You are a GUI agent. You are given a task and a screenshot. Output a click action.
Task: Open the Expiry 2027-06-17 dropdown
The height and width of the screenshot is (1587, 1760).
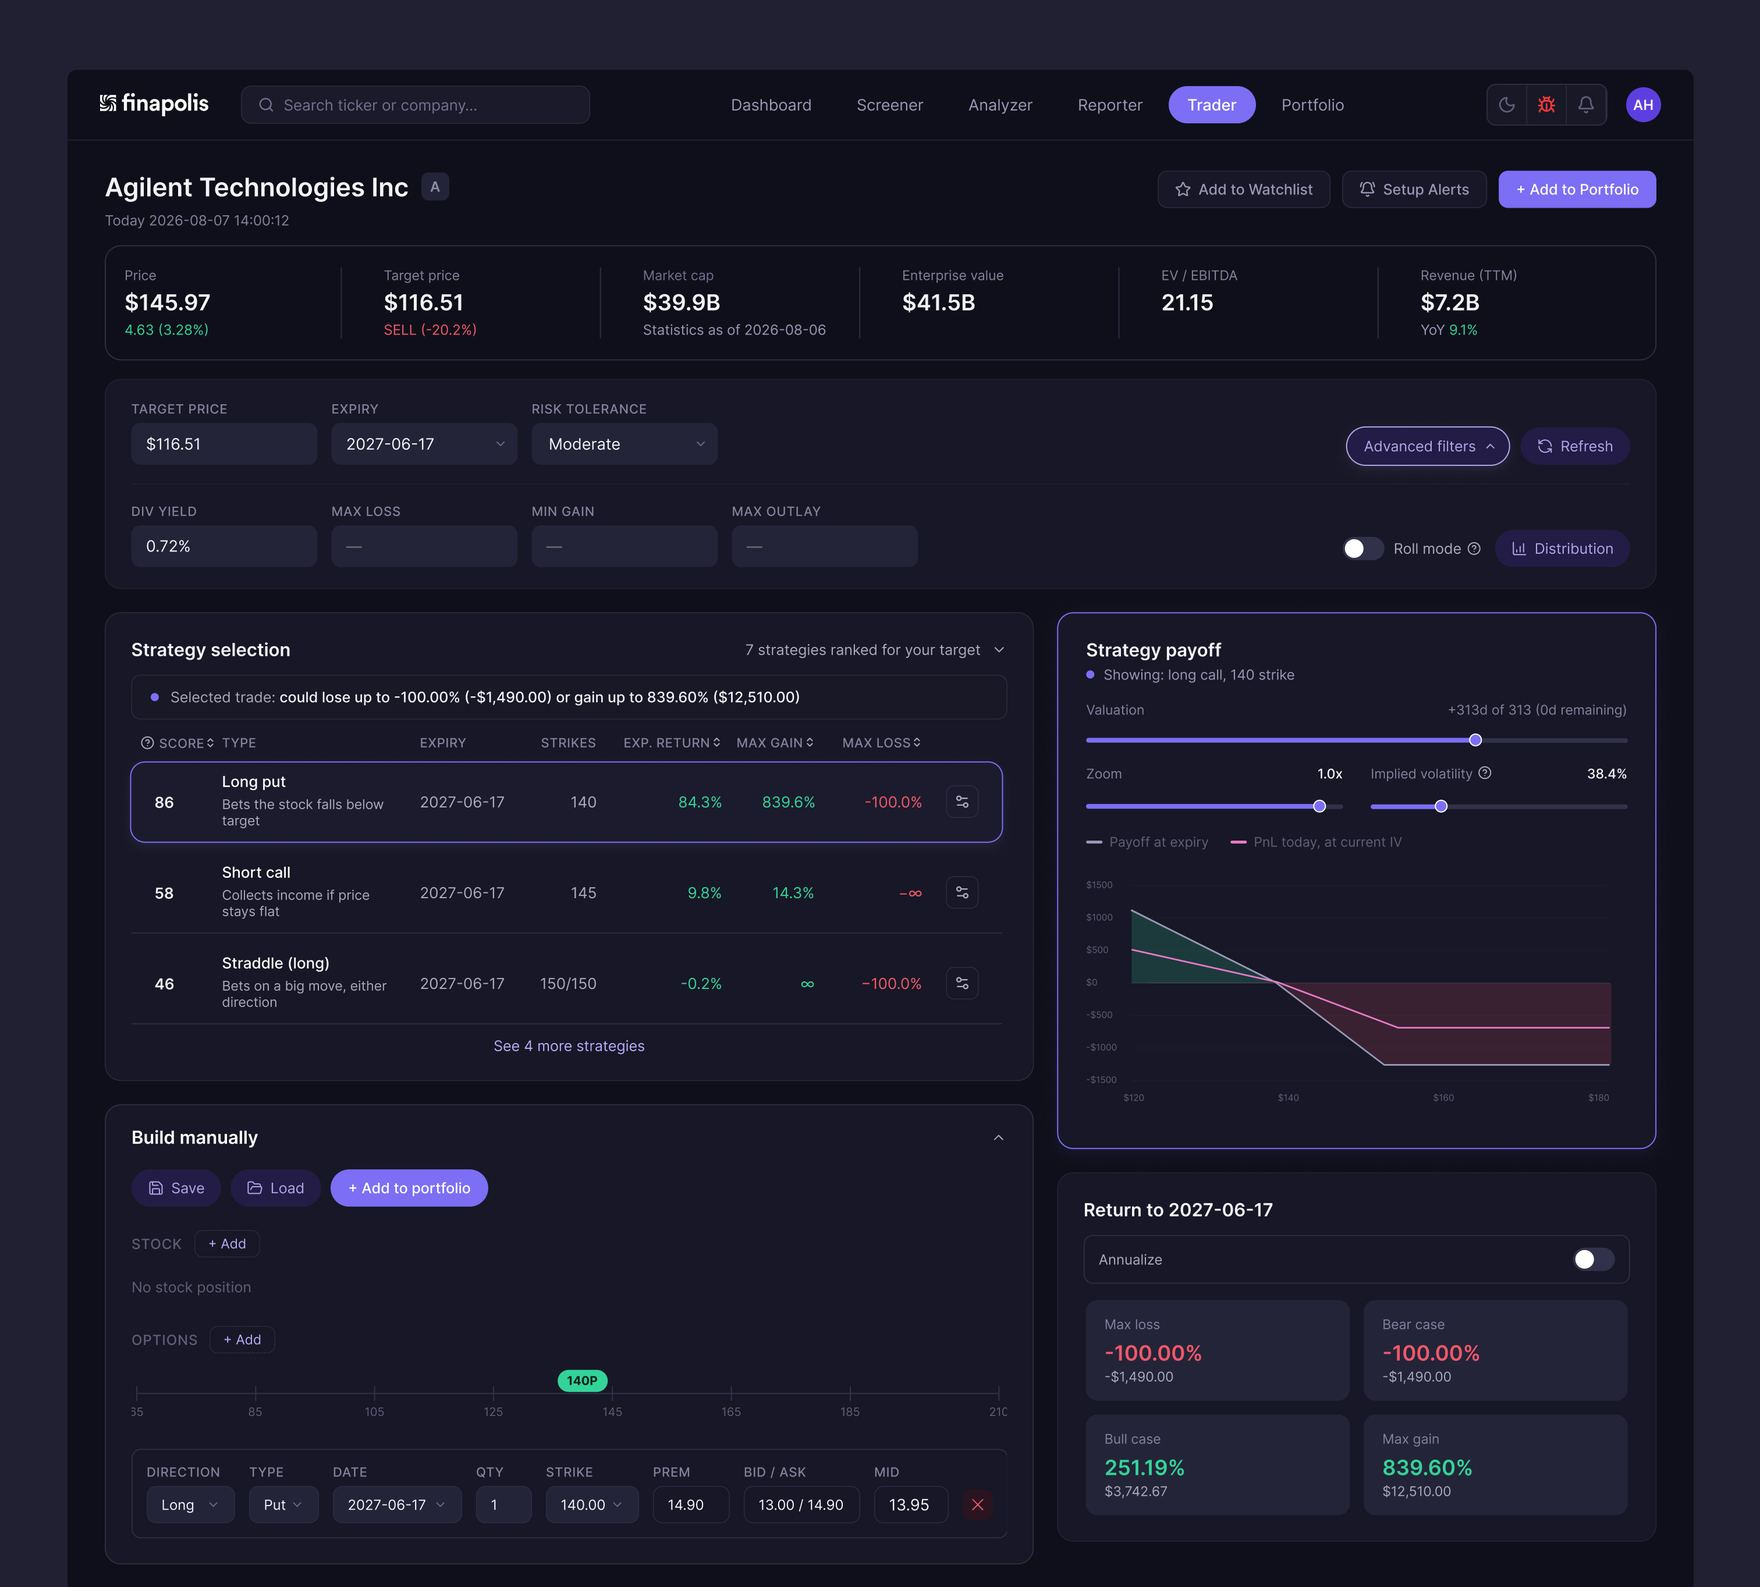click(424, 444)
